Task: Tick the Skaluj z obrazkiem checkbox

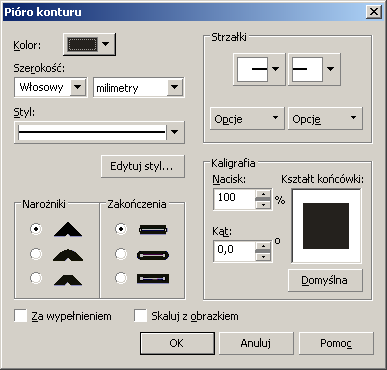Action: (x=140, y=316)
